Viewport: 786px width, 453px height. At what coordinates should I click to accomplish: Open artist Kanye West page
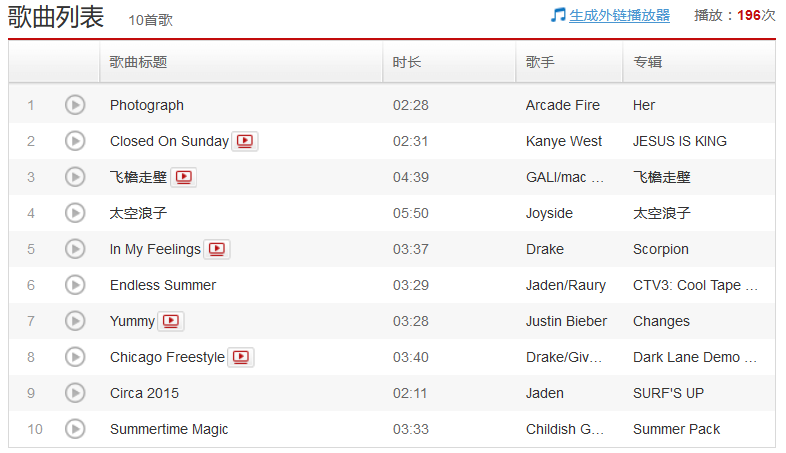coord(564,141)
